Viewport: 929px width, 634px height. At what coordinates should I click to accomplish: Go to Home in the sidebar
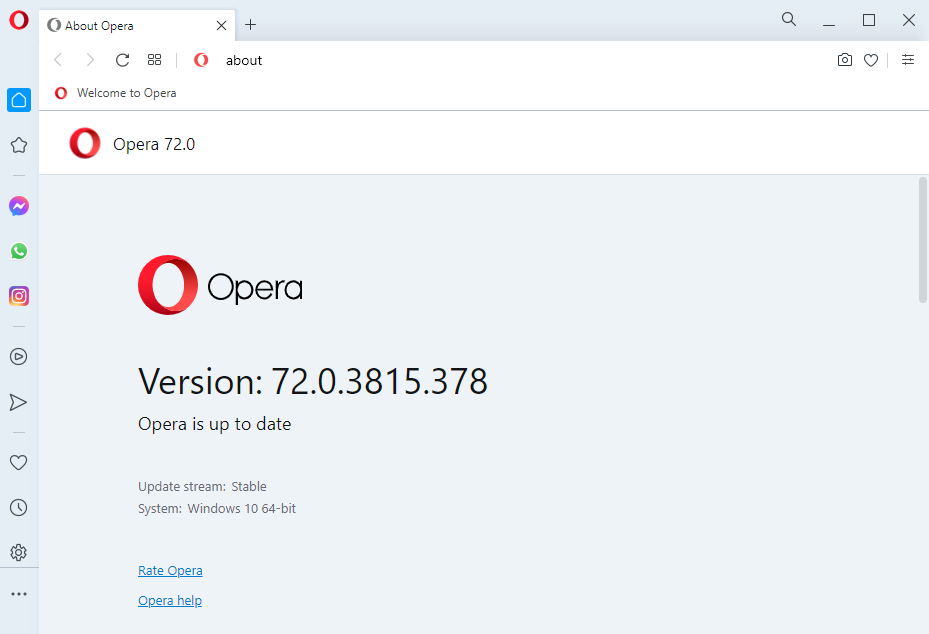tap(19, 100)
